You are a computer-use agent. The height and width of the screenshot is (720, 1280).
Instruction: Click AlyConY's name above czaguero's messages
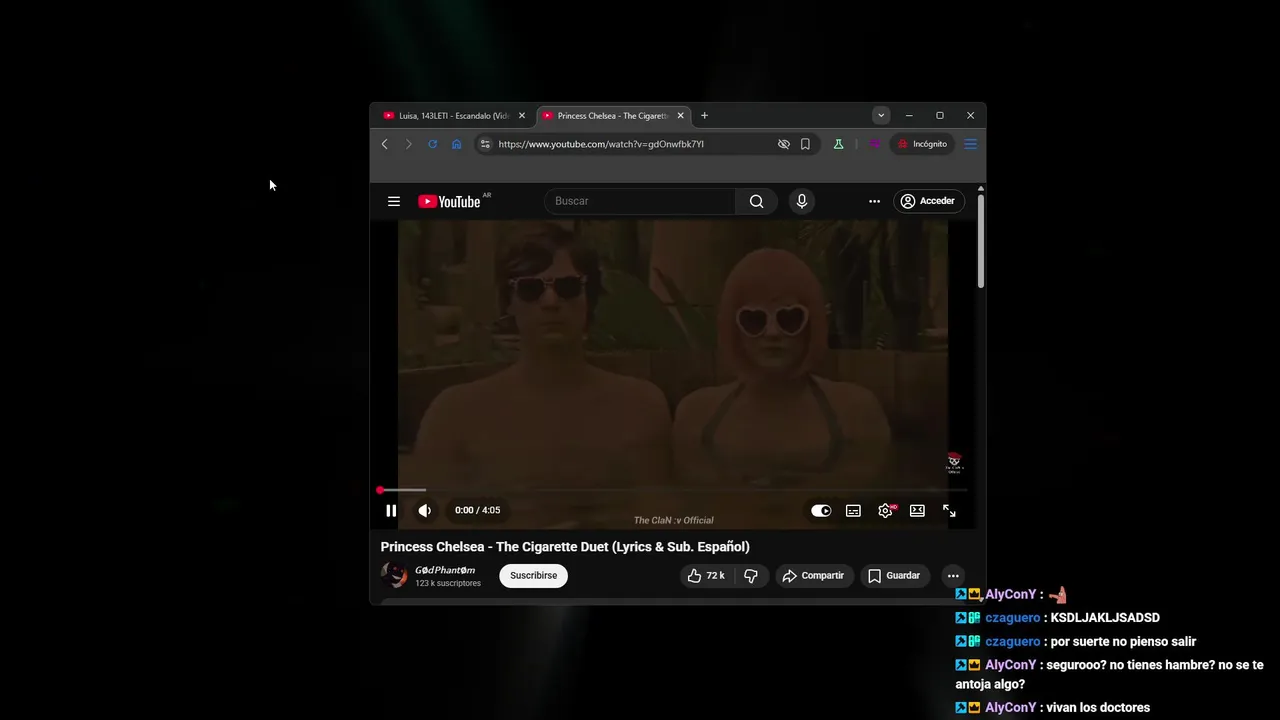pos(1010,594)
